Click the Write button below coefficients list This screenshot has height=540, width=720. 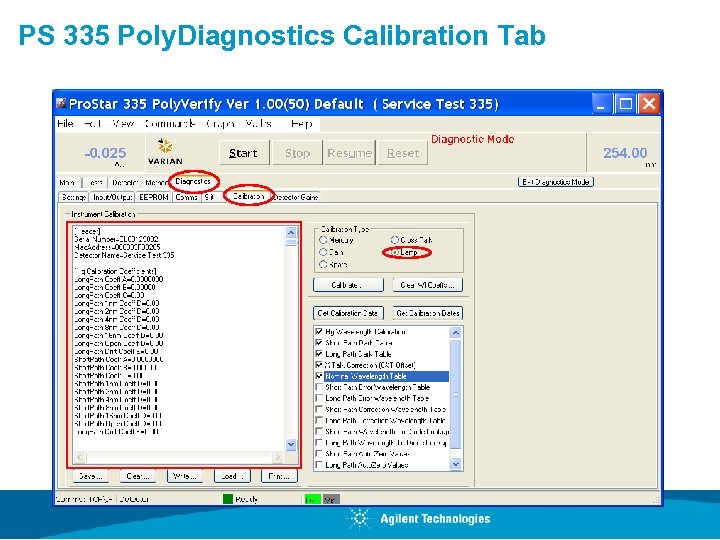pyautogui.click(x=185, y=476)
